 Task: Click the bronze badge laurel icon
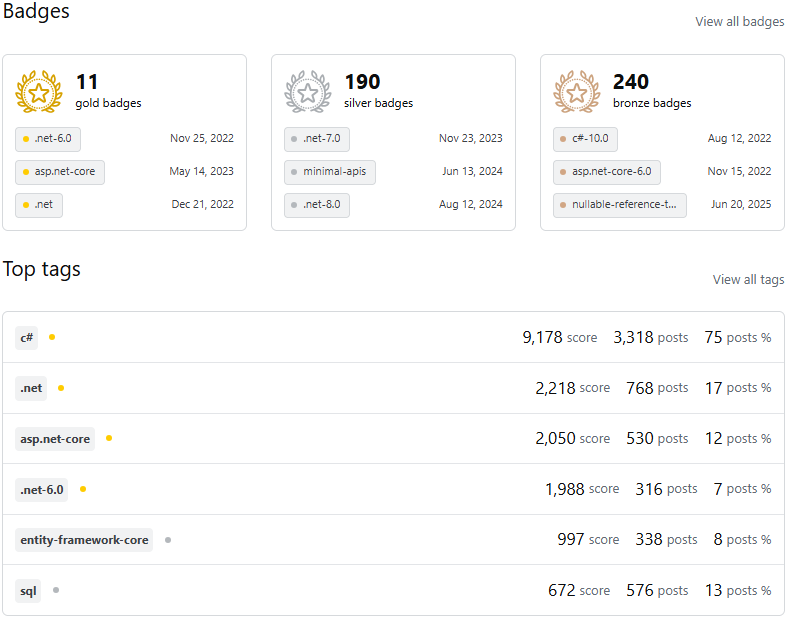(577, 91)
